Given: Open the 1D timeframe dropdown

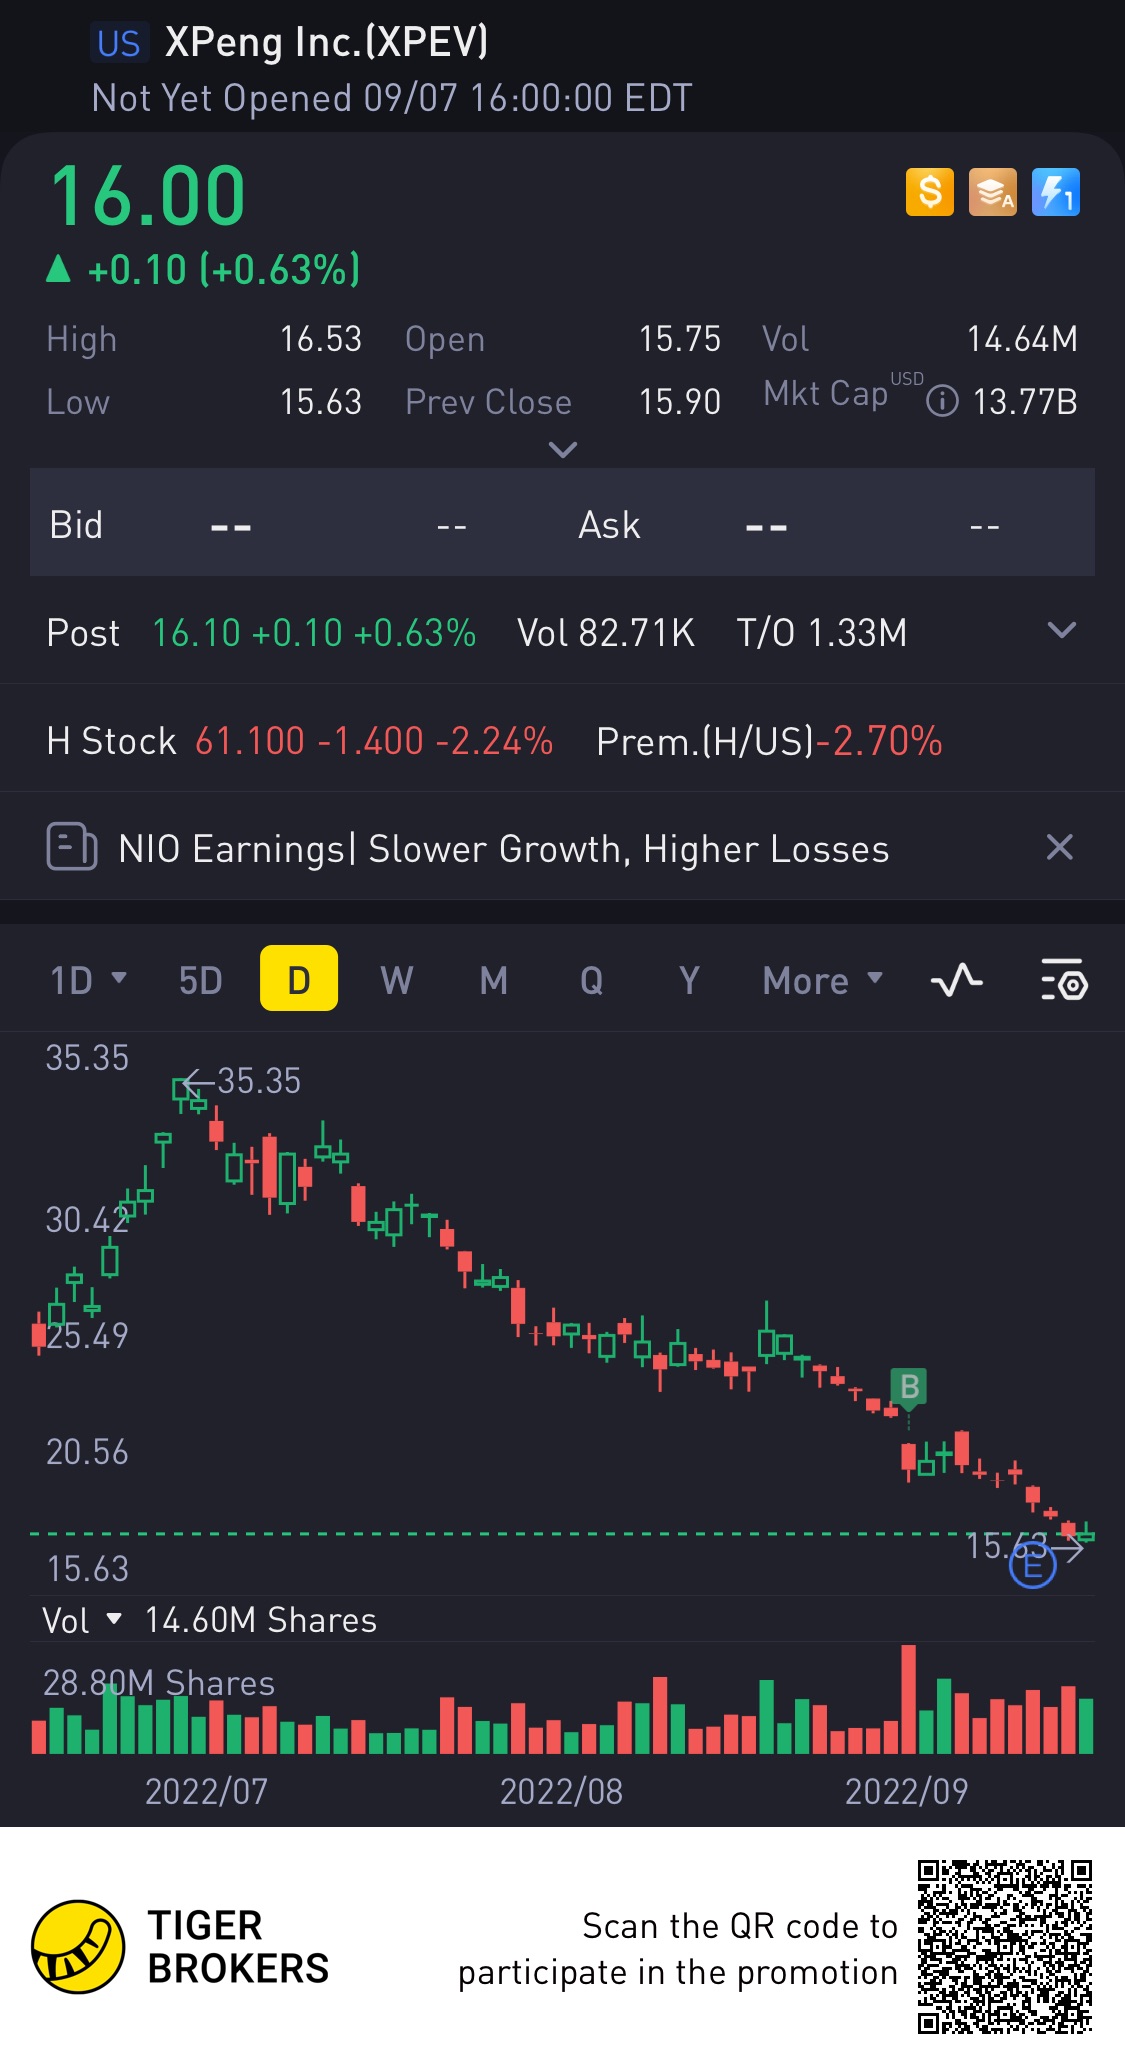Looking at the screenshot, I should coord(88,980).
